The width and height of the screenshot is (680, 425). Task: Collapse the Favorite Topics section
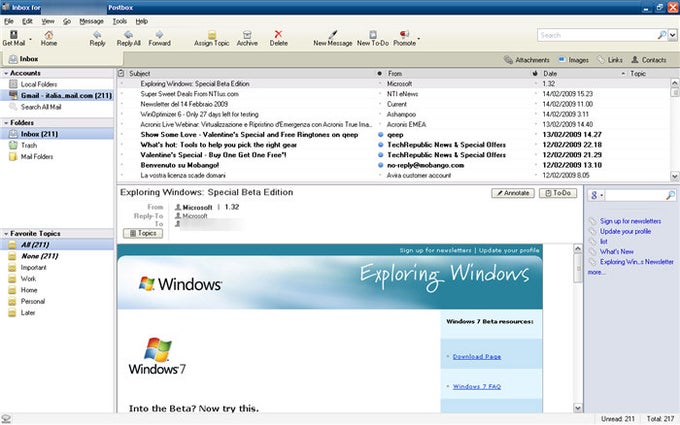tap(6, 233)
